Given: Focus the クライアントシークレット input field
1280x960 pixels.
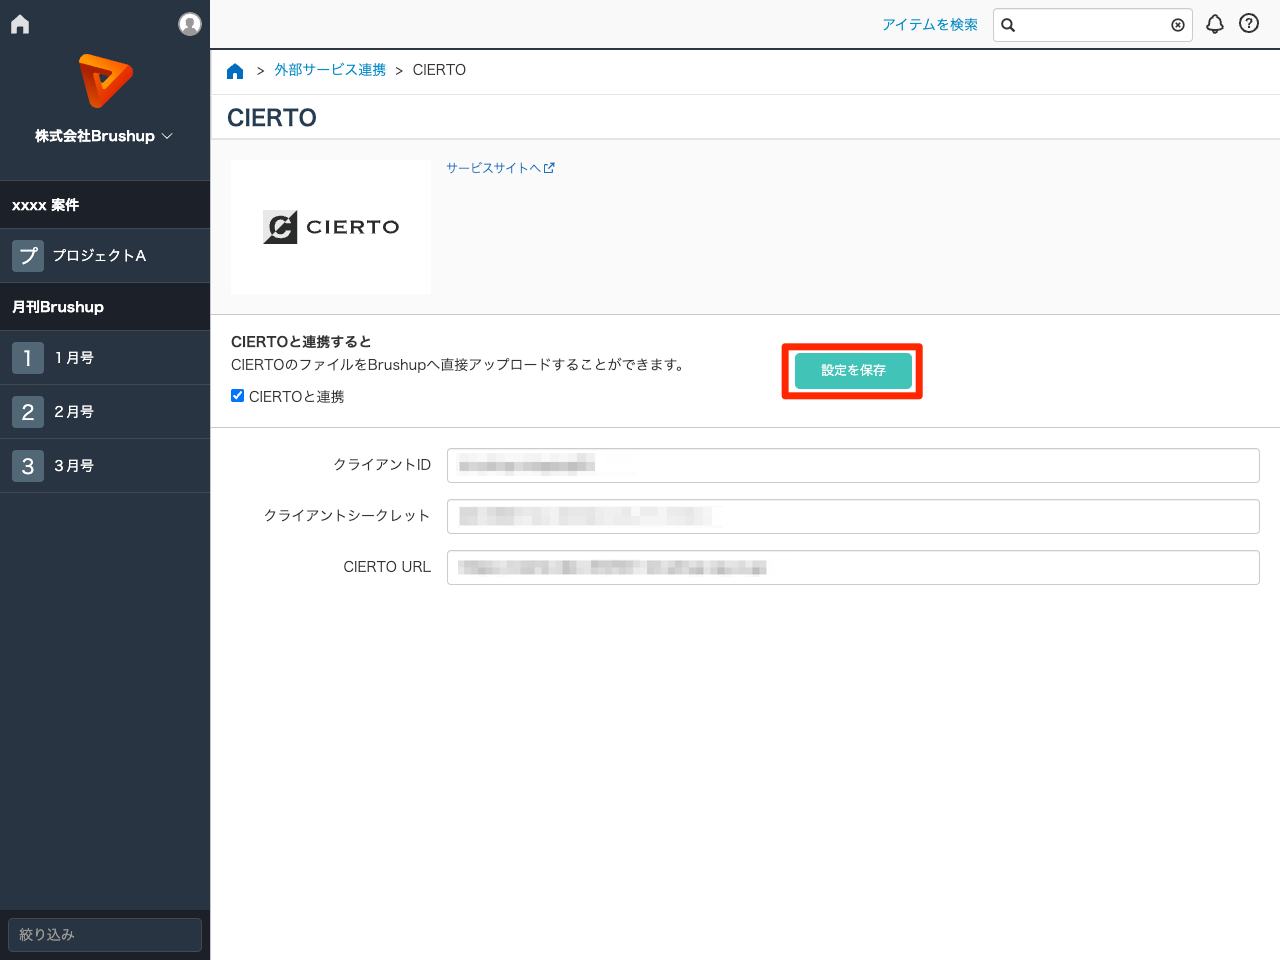Looking at the screenshot, I should coord(853,516).
